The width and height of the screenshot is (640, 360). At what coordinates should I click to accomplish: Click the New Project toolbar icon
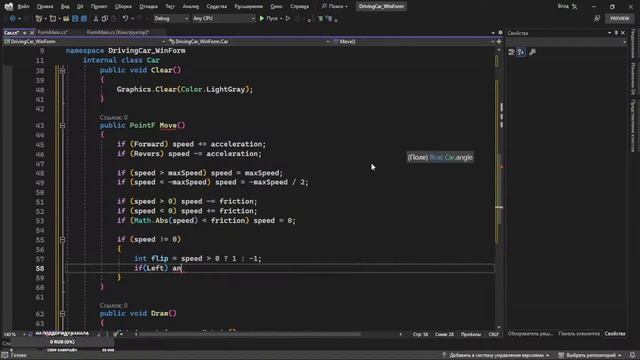point(38,18)
